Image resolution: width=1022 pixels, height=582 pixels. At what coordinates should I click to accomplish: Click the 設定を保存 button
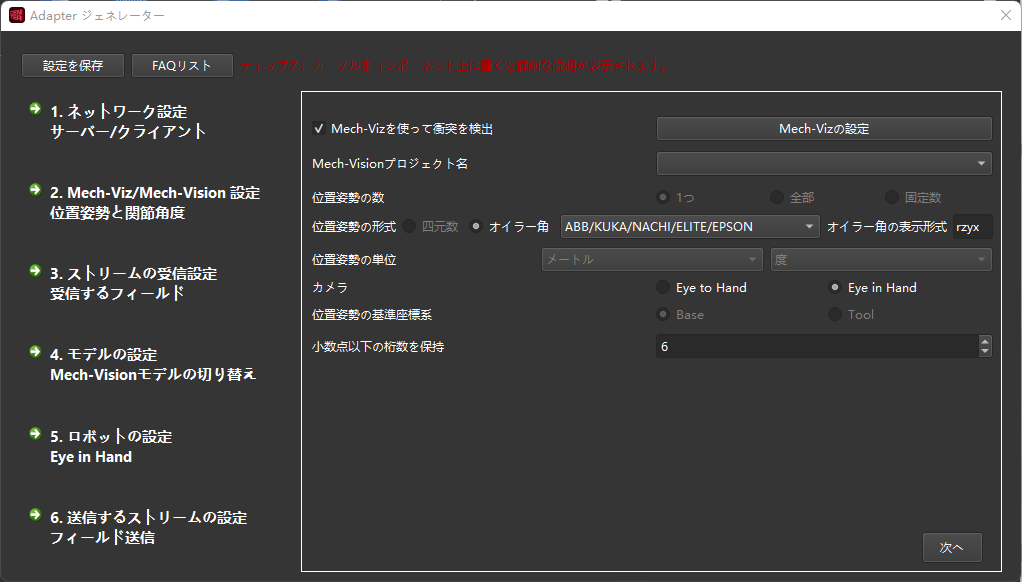pos(73,65)
